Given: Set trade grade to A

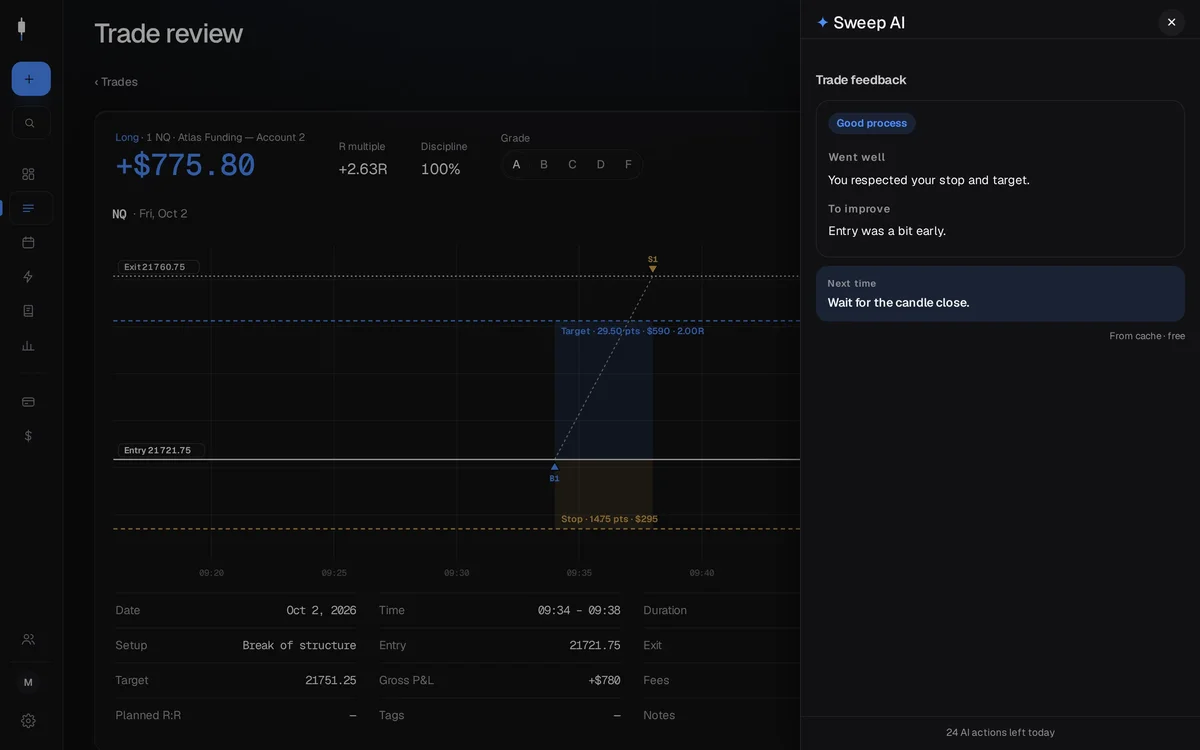Looking at the screenshot, I should point(516,165).
